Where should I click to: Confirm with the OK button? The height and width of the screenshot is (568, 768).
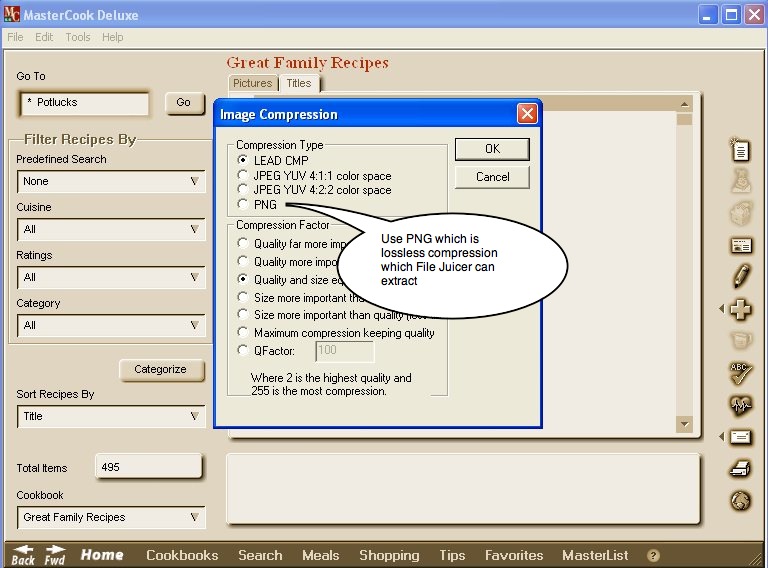[x=492, y=149]
